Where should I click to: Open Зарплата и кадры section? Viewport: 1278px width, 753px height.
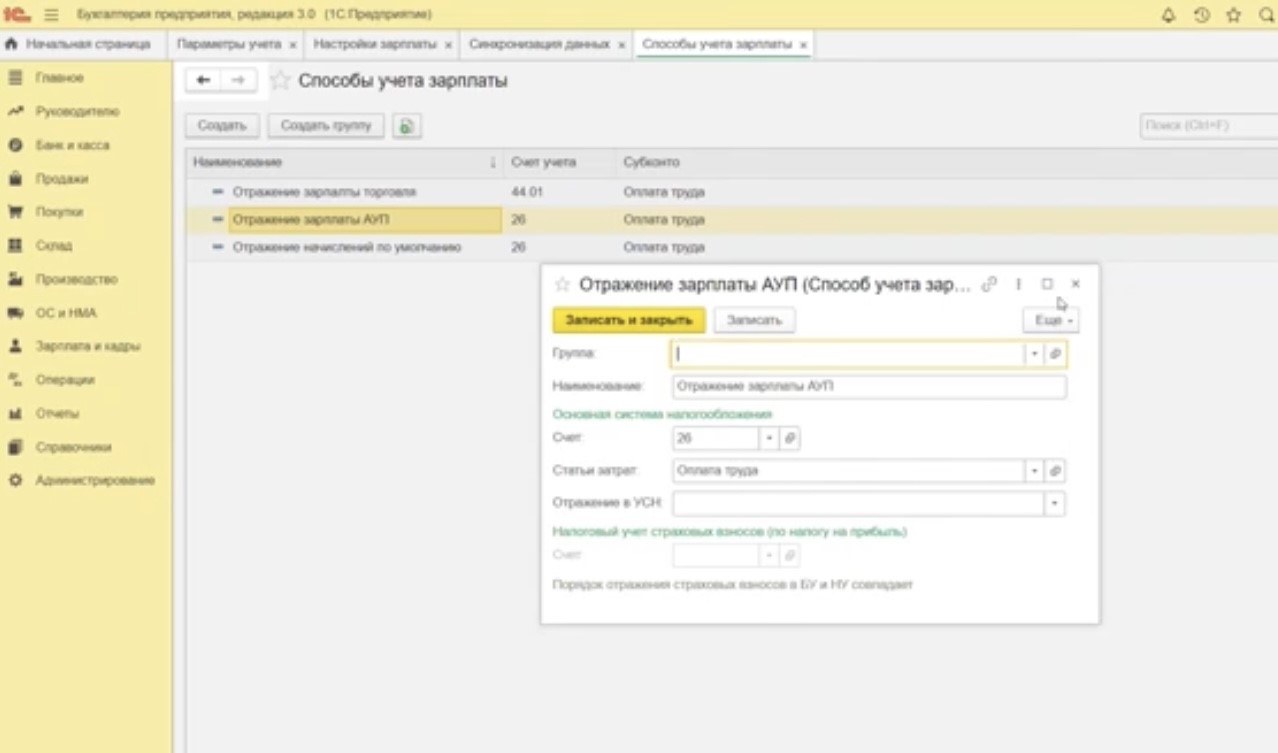[x=88, y=346]
